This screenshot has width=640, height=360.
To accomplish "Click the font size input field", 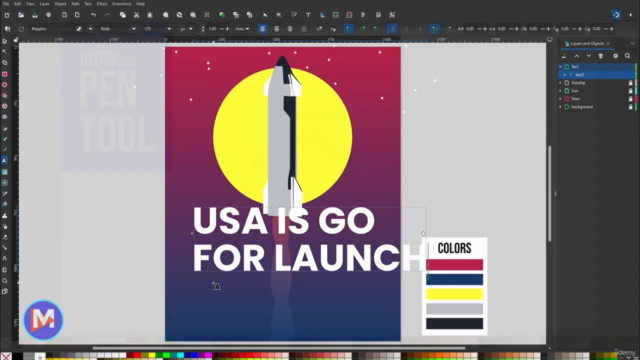I will coord(153,29).
